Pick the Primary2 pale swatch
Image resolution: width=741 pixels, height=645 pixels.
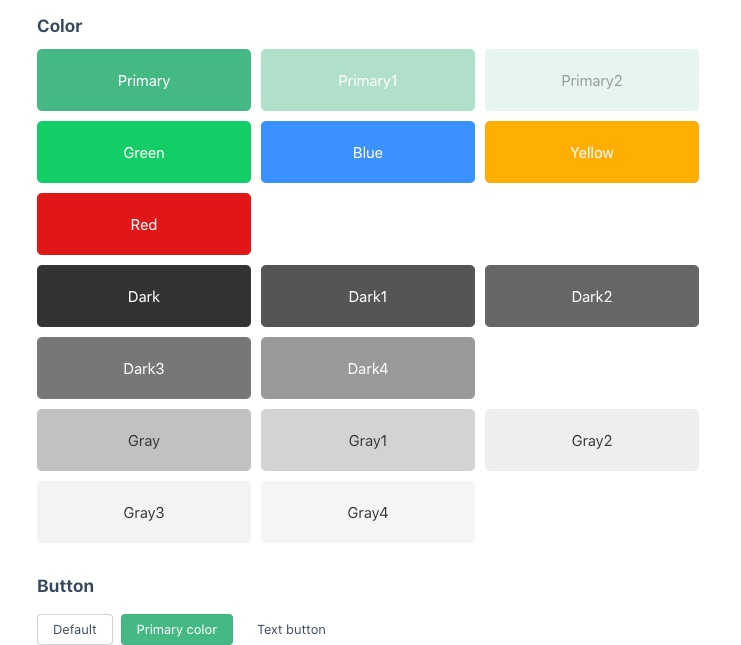(x=592, y=80)
